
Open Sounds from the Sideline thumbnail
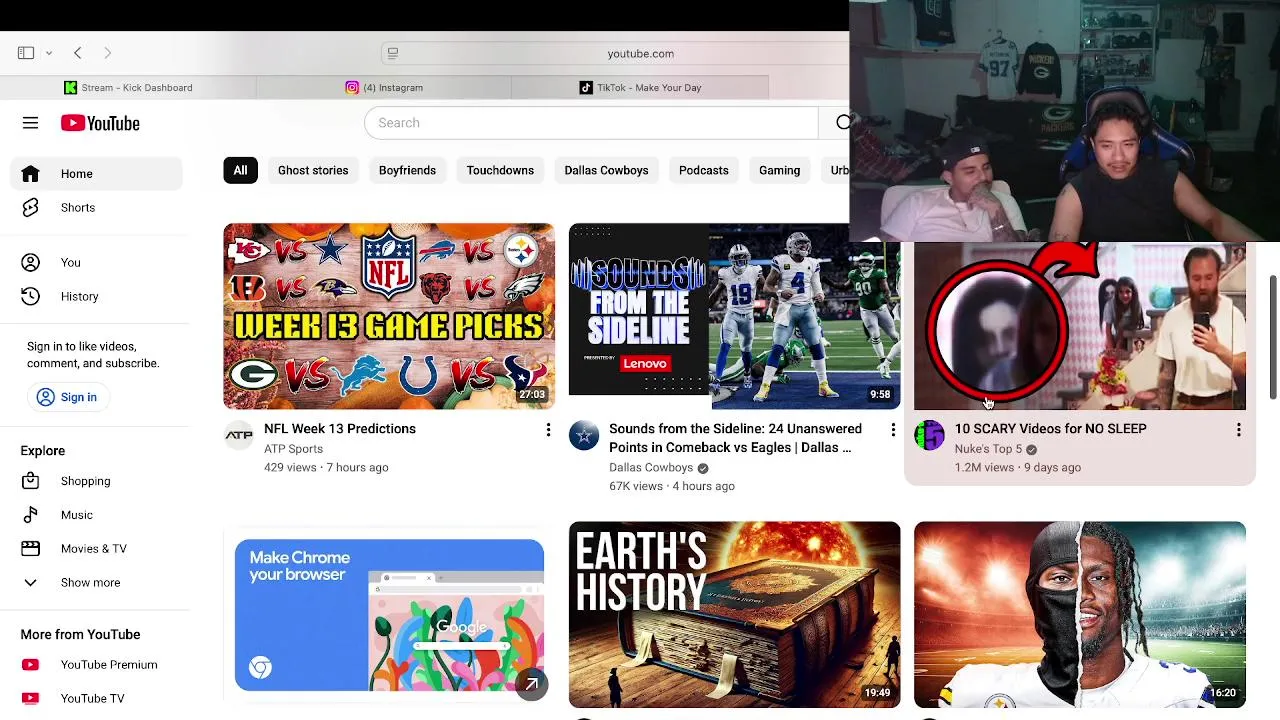tap(734, 316)
